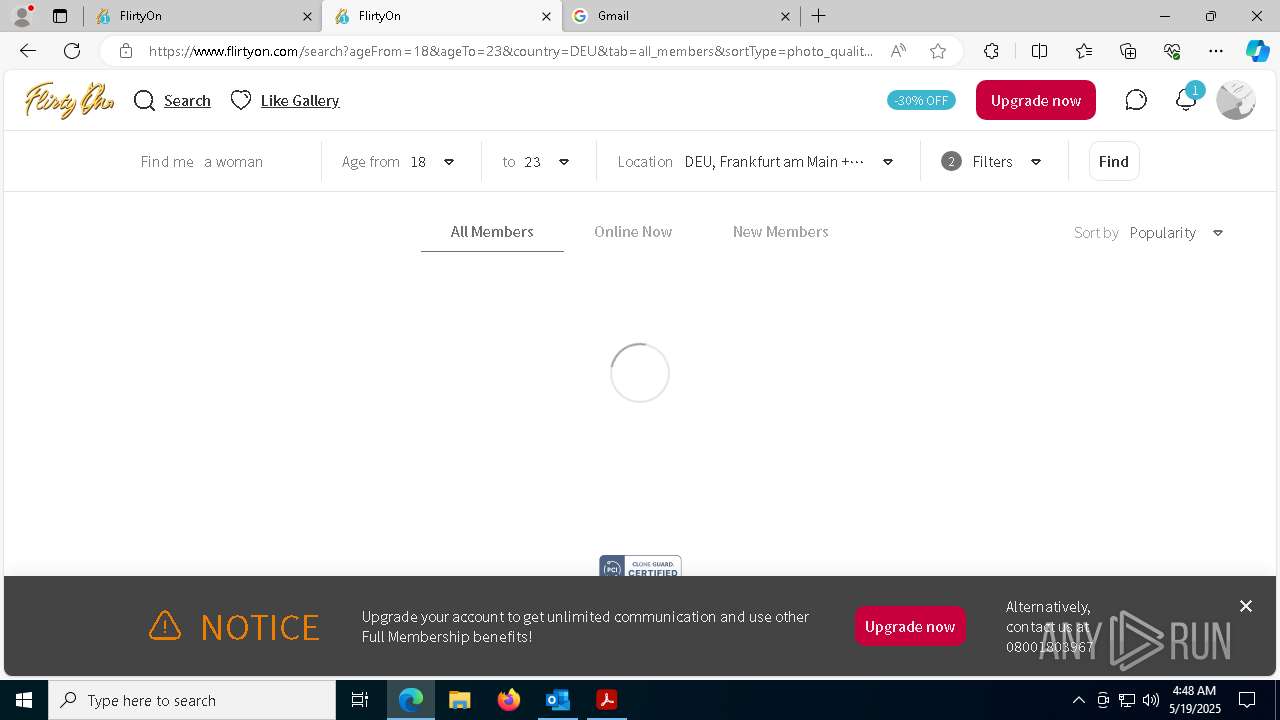
Task: Open the Search link
Action: 187,100
